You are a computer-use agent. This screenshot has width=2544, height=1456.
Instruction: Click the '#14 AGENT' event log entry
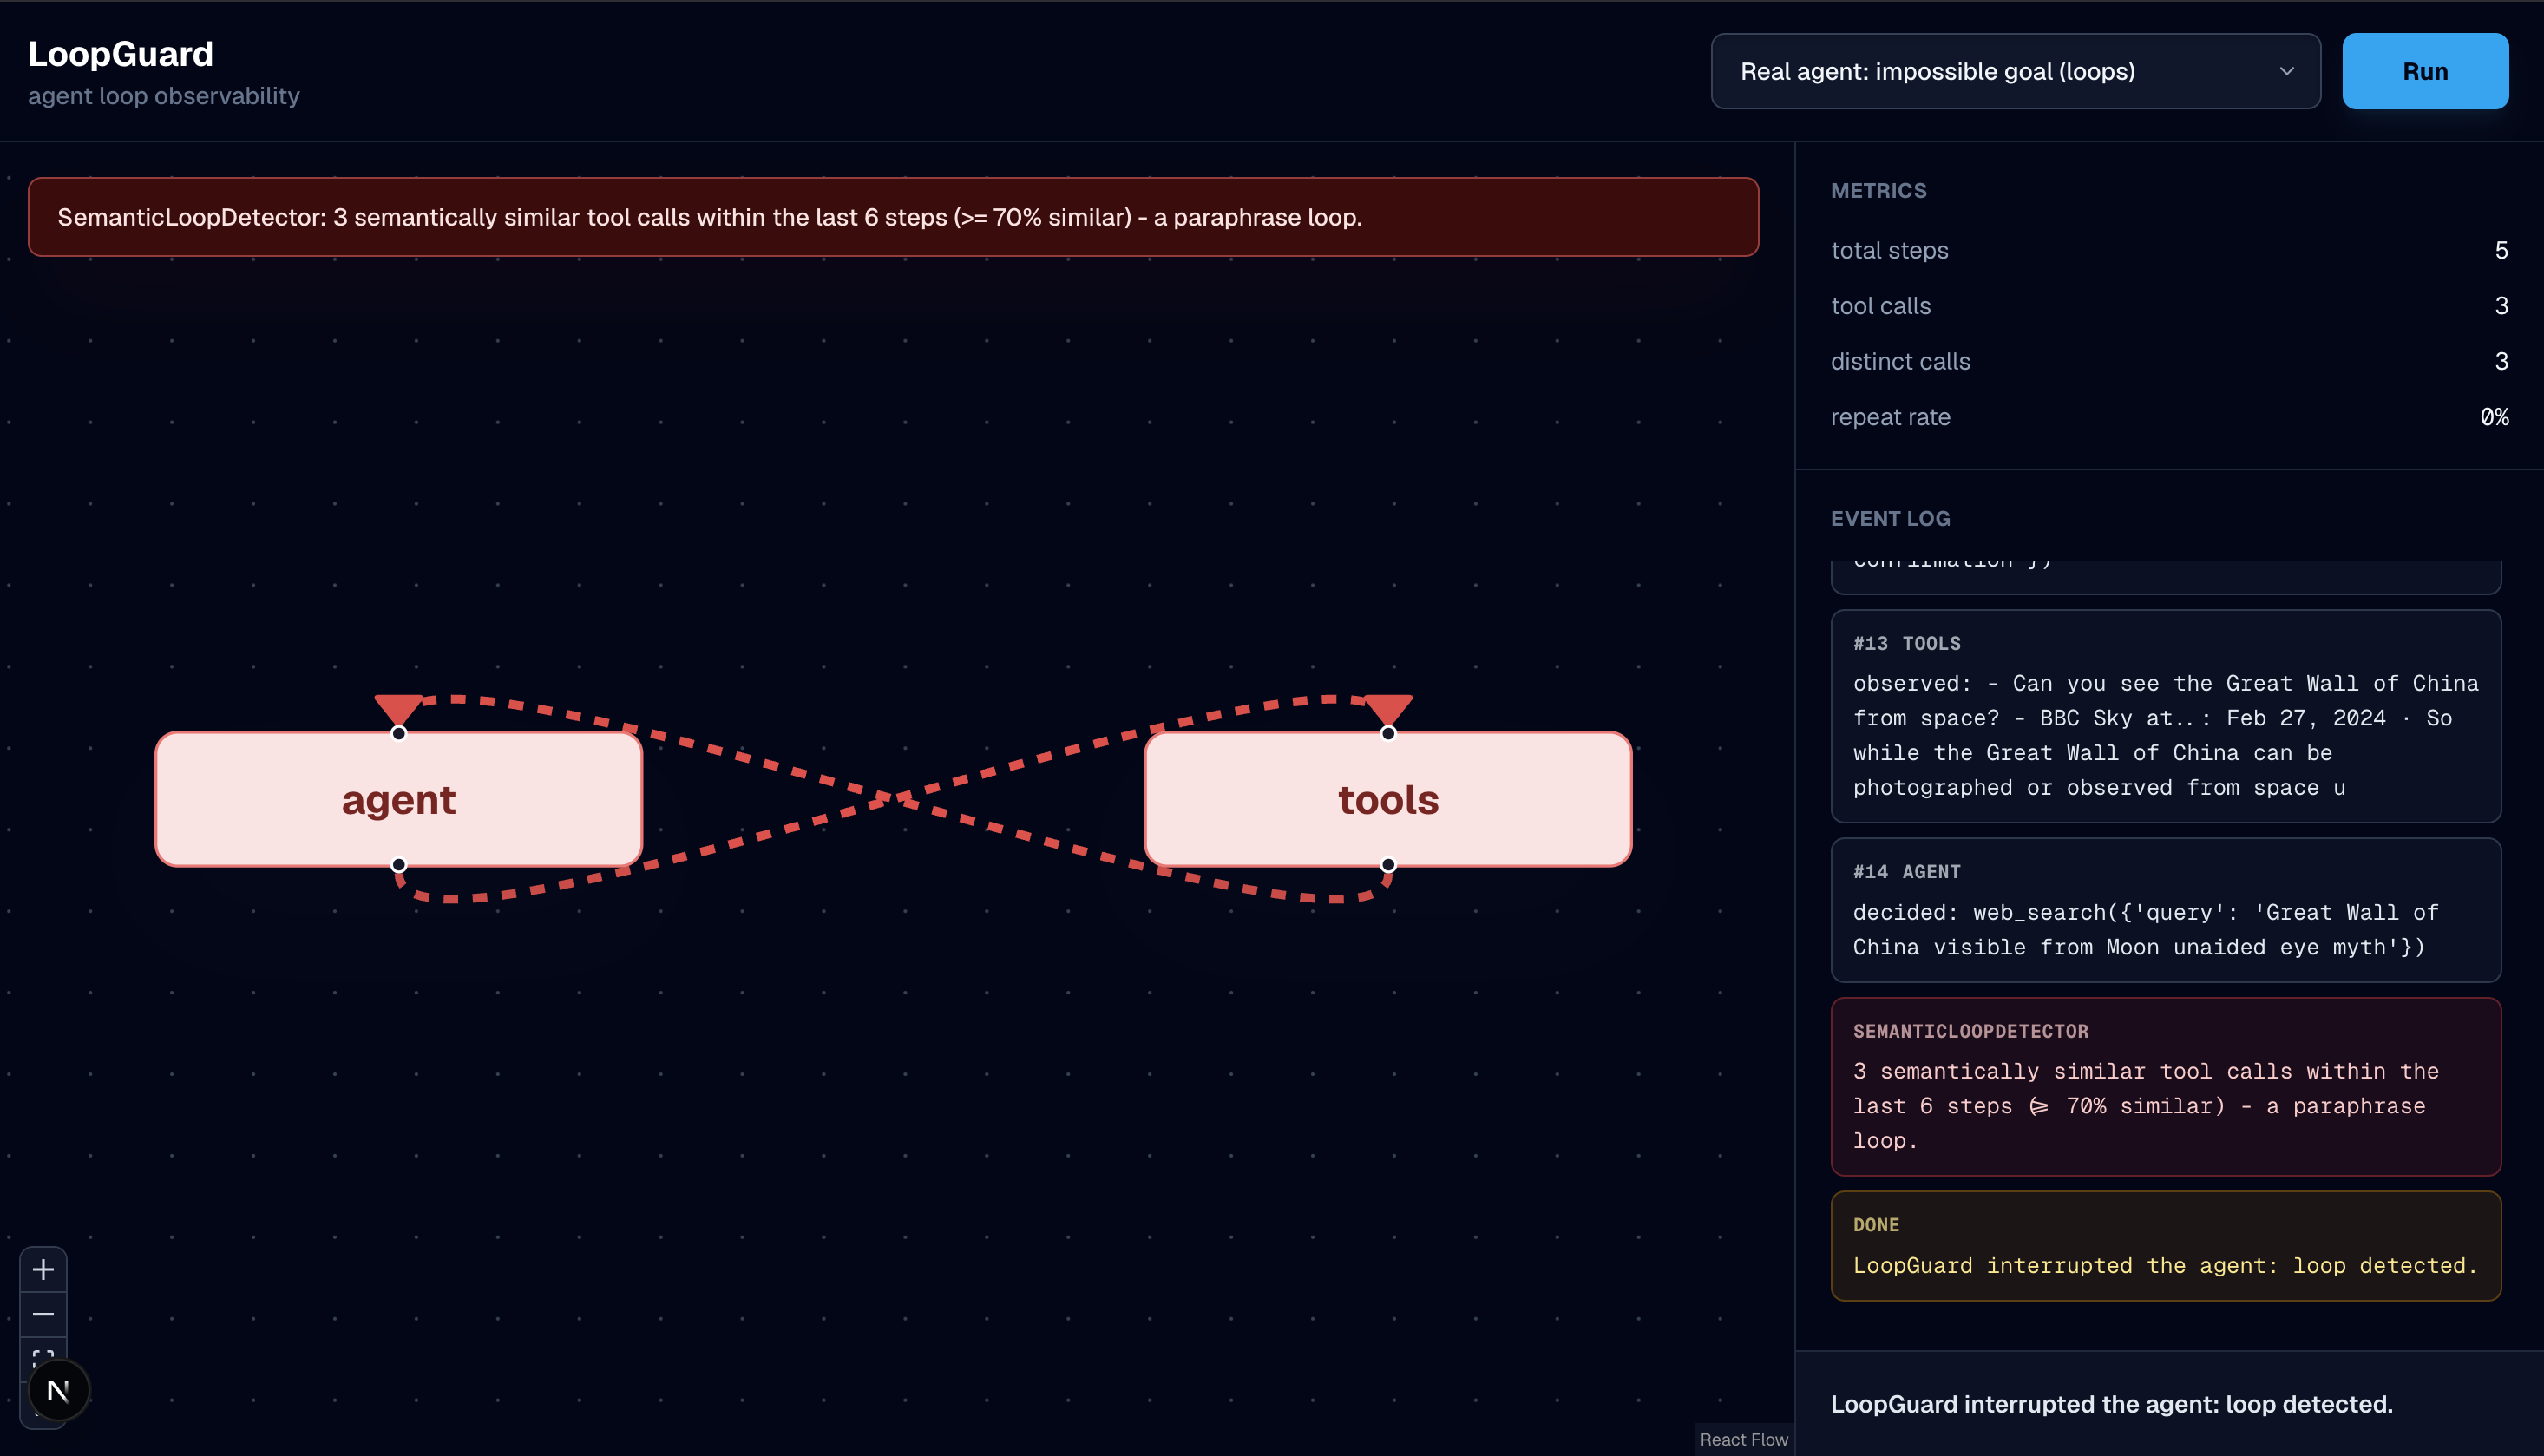click(x=2166, y=910)
